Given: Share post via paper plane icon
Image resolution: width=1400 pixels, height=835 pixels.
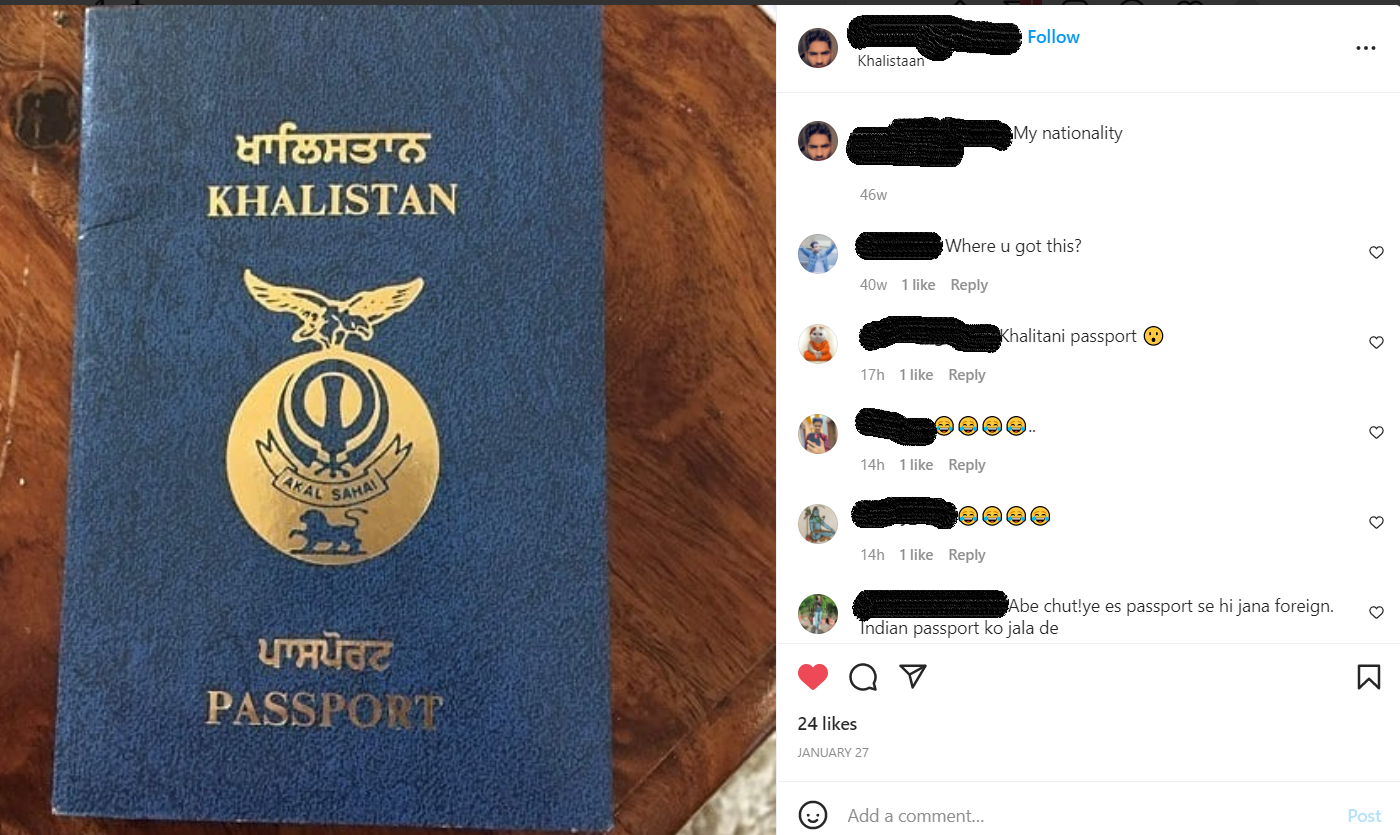Looking at the screenshot, I should (912, 677).
